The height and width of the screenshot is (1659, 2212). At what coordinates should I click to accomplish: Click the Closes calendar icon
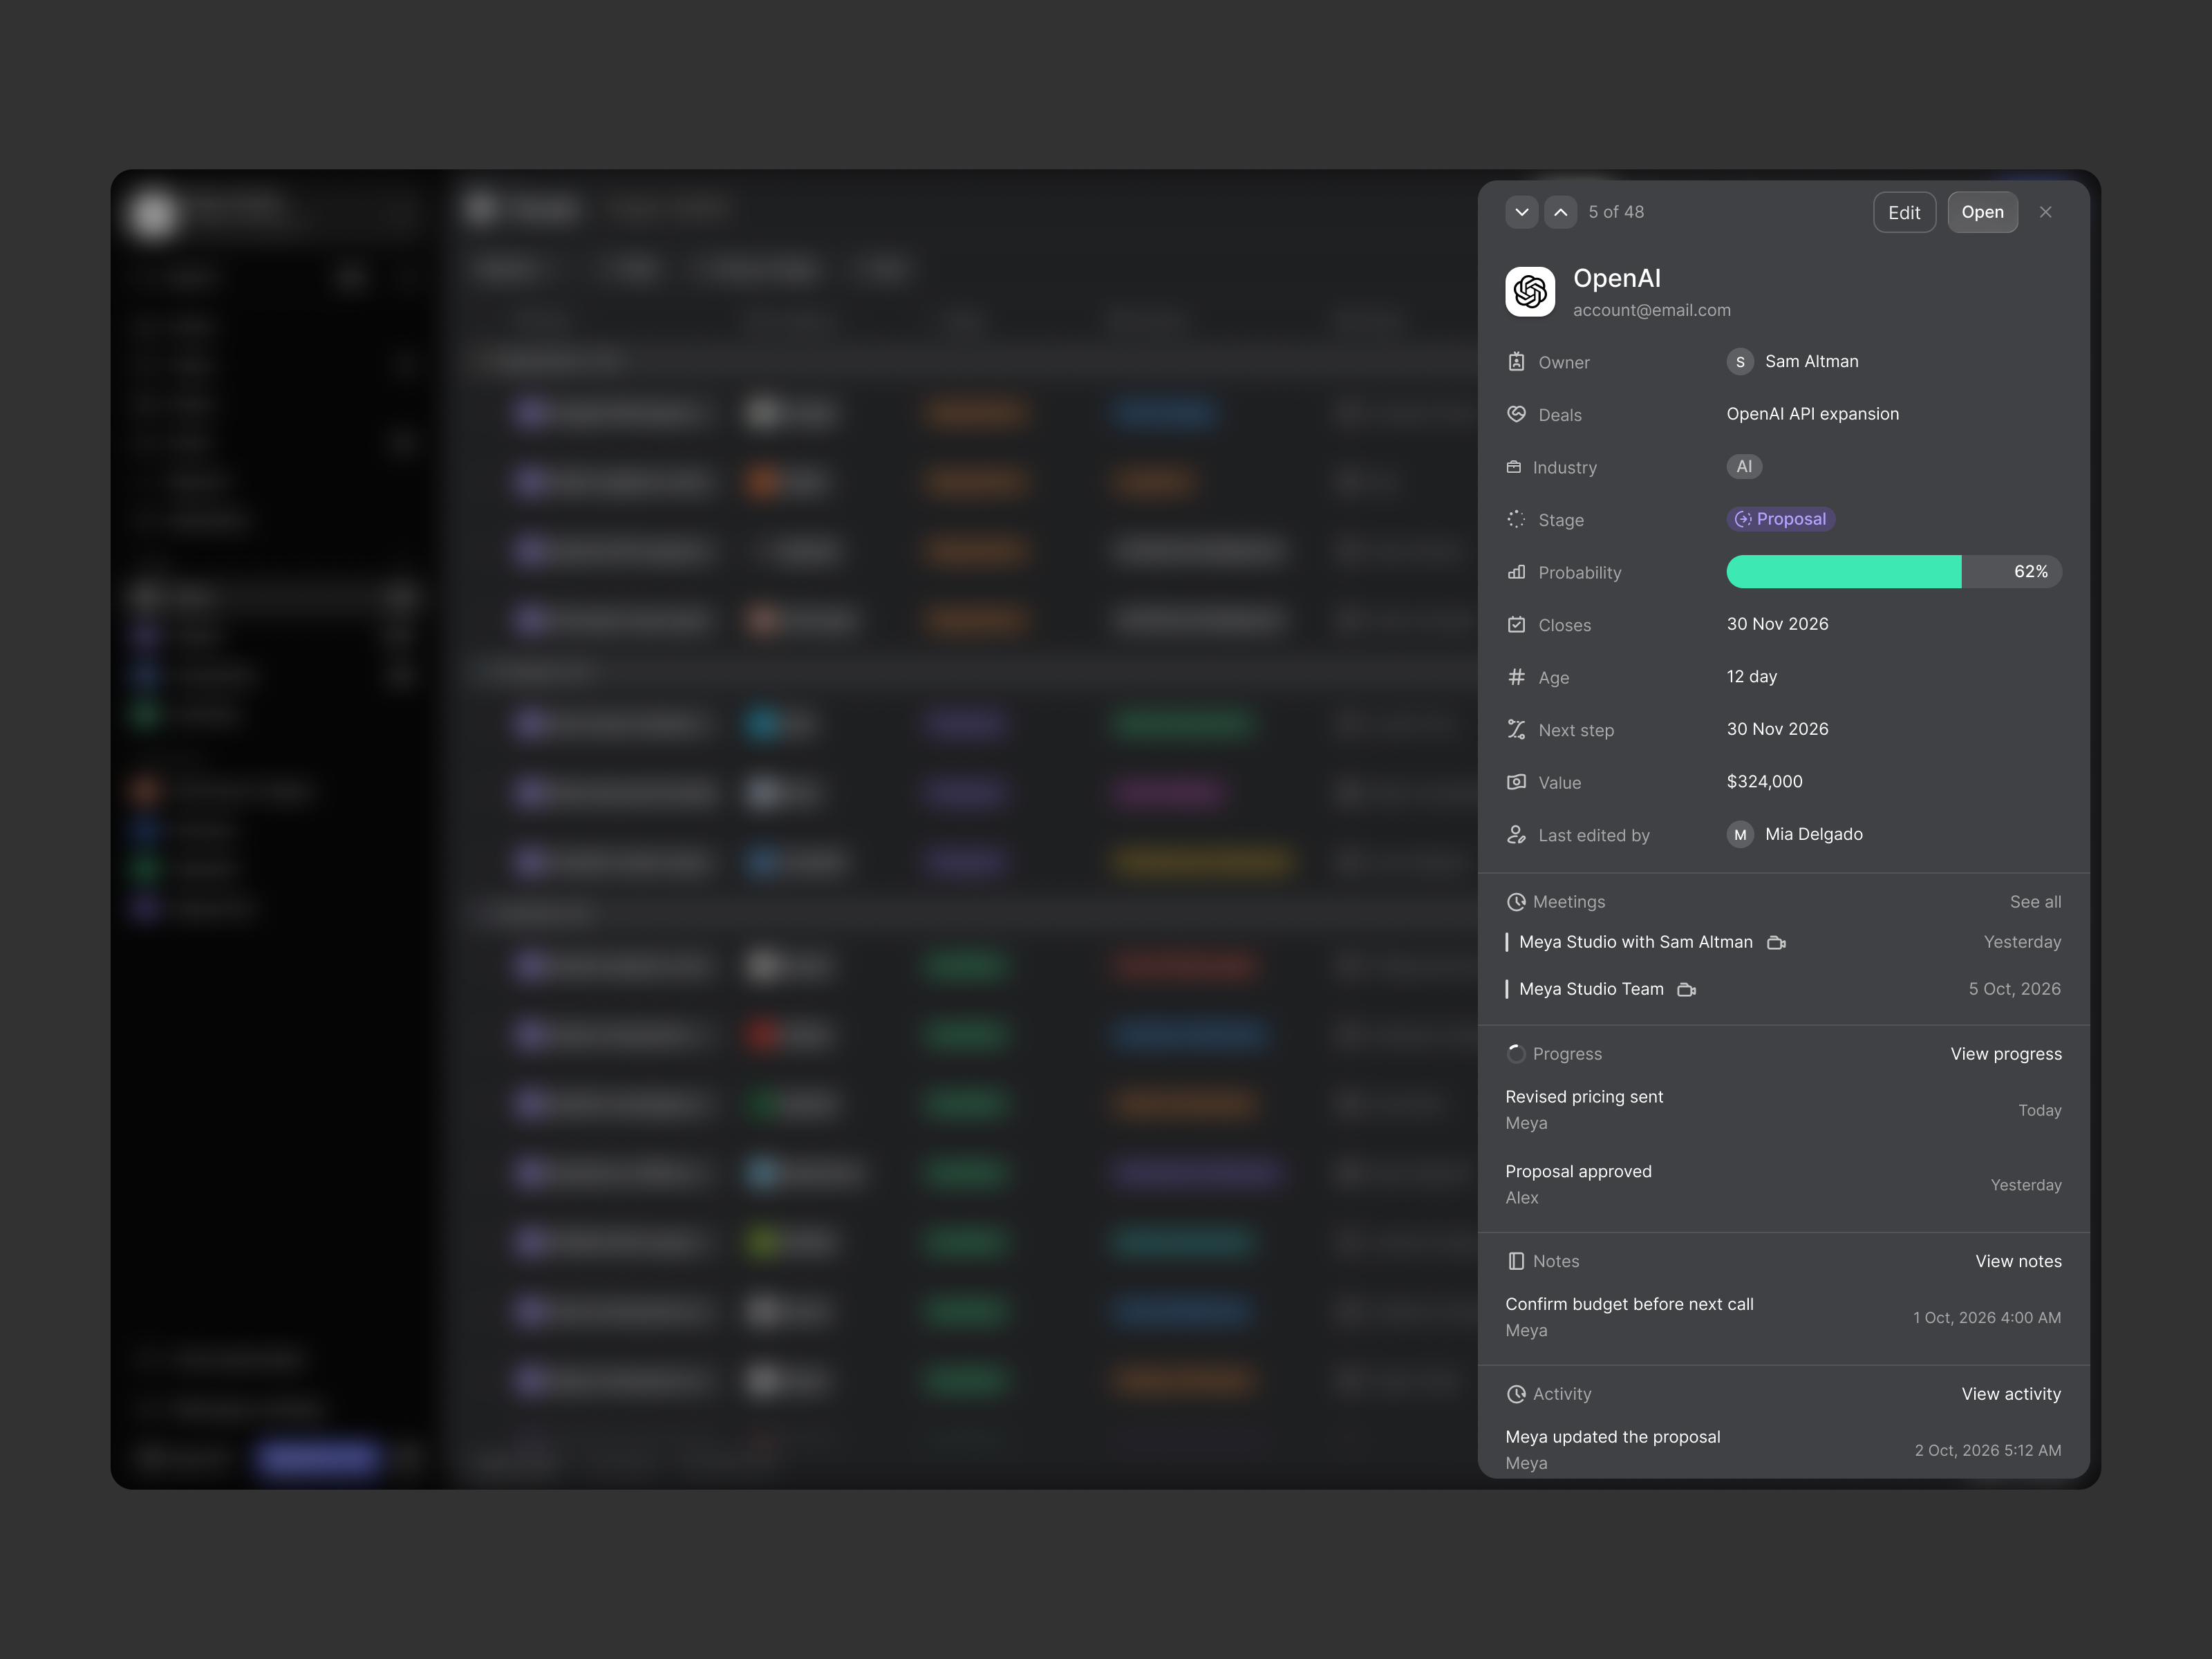click(x=1516, y=624)
